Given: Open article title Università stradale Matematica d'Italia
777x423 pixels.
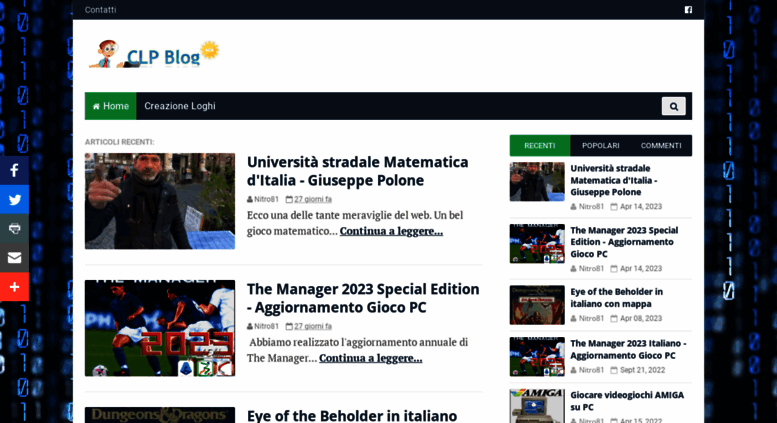Looking at the screenshot, I should tap(357, 171).
